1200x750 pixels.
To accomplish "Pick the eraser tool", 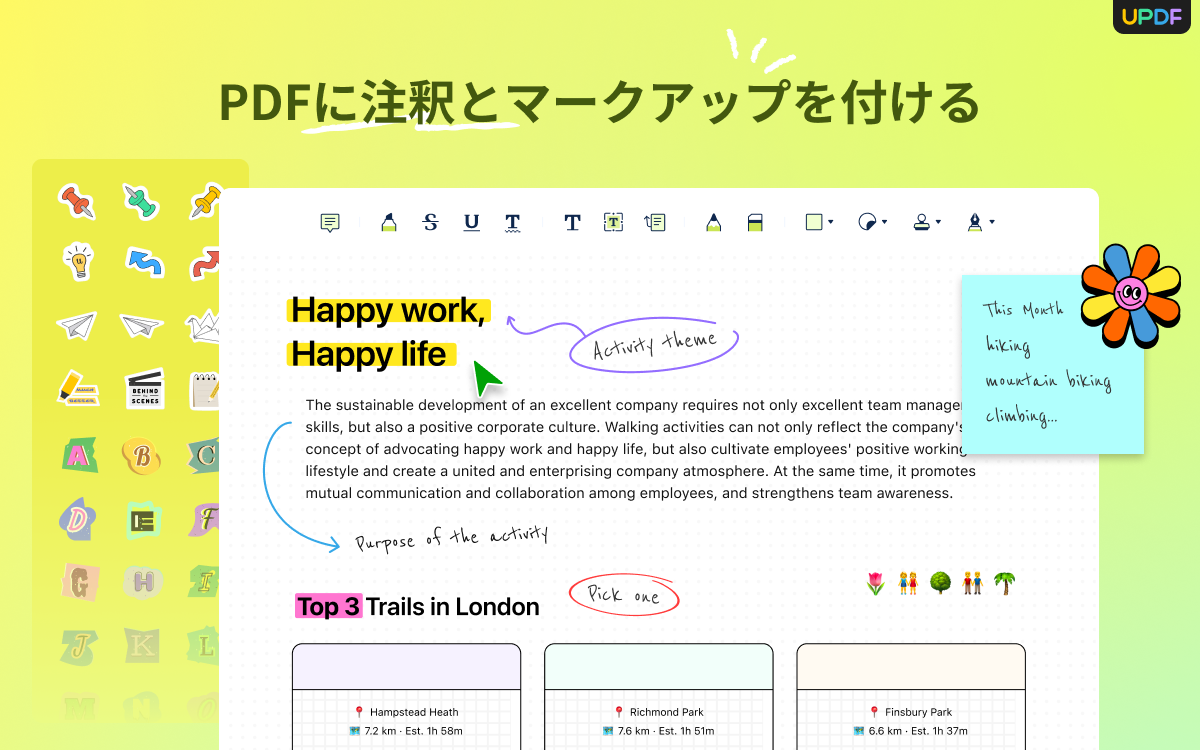I will point(755,222).
